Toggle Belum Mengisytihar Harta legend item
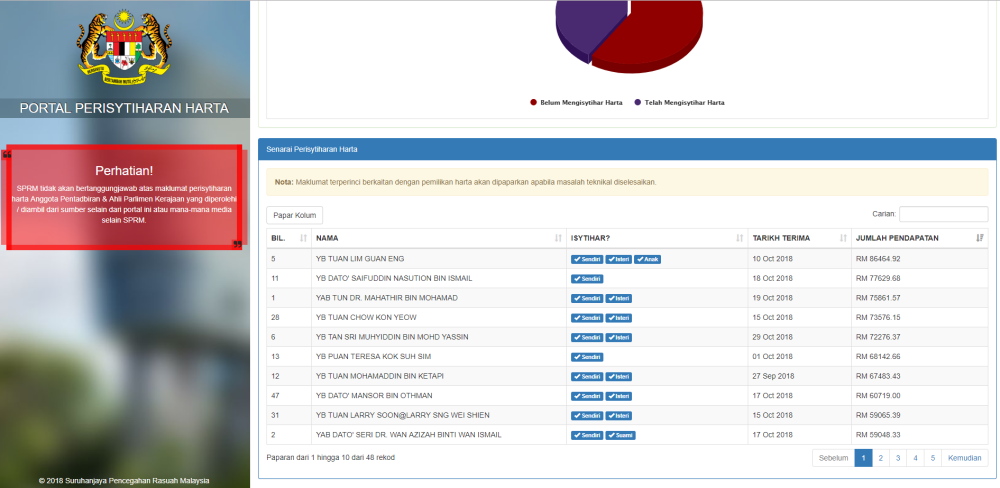1000x488 pixels. pos(576,102)
